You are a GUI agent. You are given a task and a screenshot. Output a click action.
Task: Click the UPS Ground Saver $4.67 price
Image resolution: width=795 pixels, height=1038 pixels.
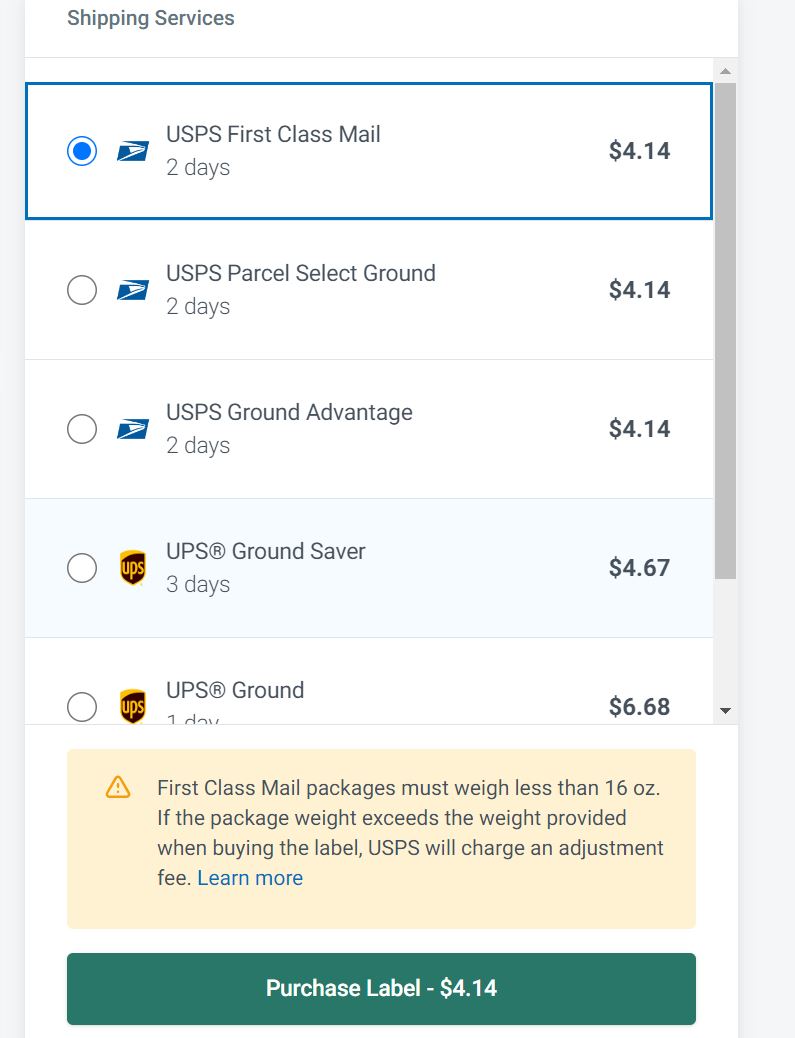coord(639,568)
